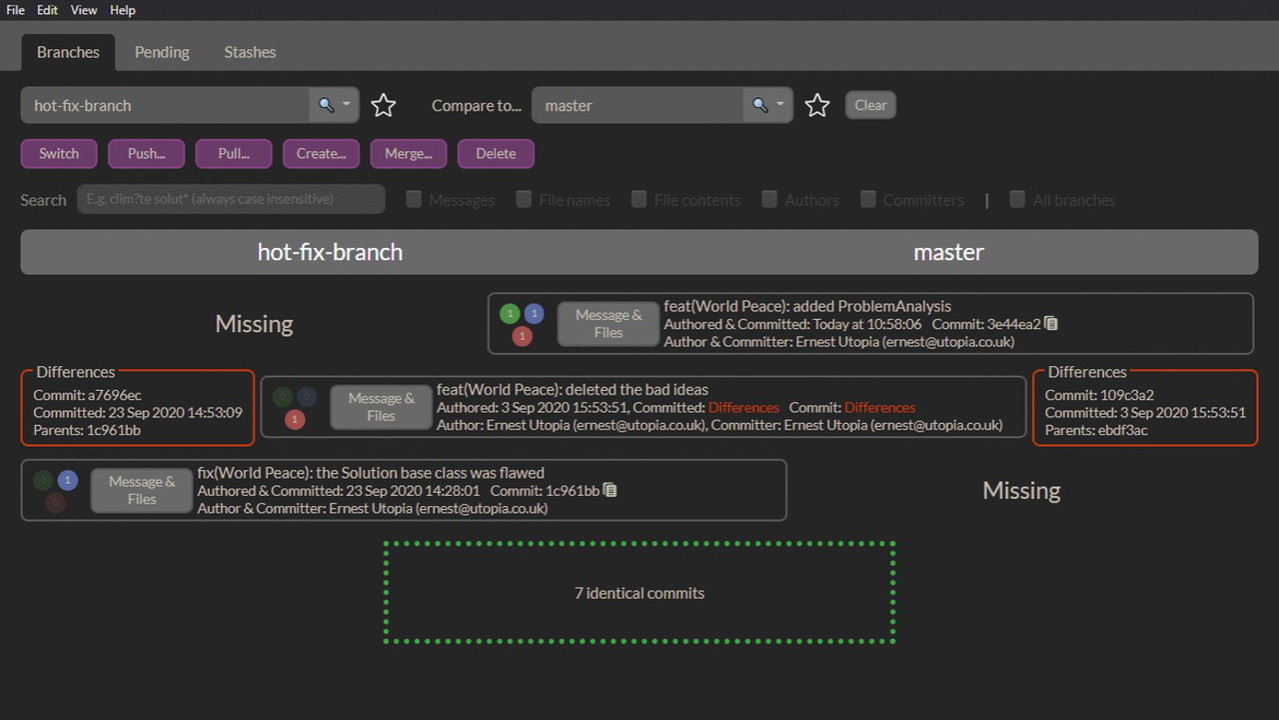Image resolution: width=1279 pixels, height=720 pixels.
Task: Click Clear to reset comparison branch
Action: click(x=870, y=105)
